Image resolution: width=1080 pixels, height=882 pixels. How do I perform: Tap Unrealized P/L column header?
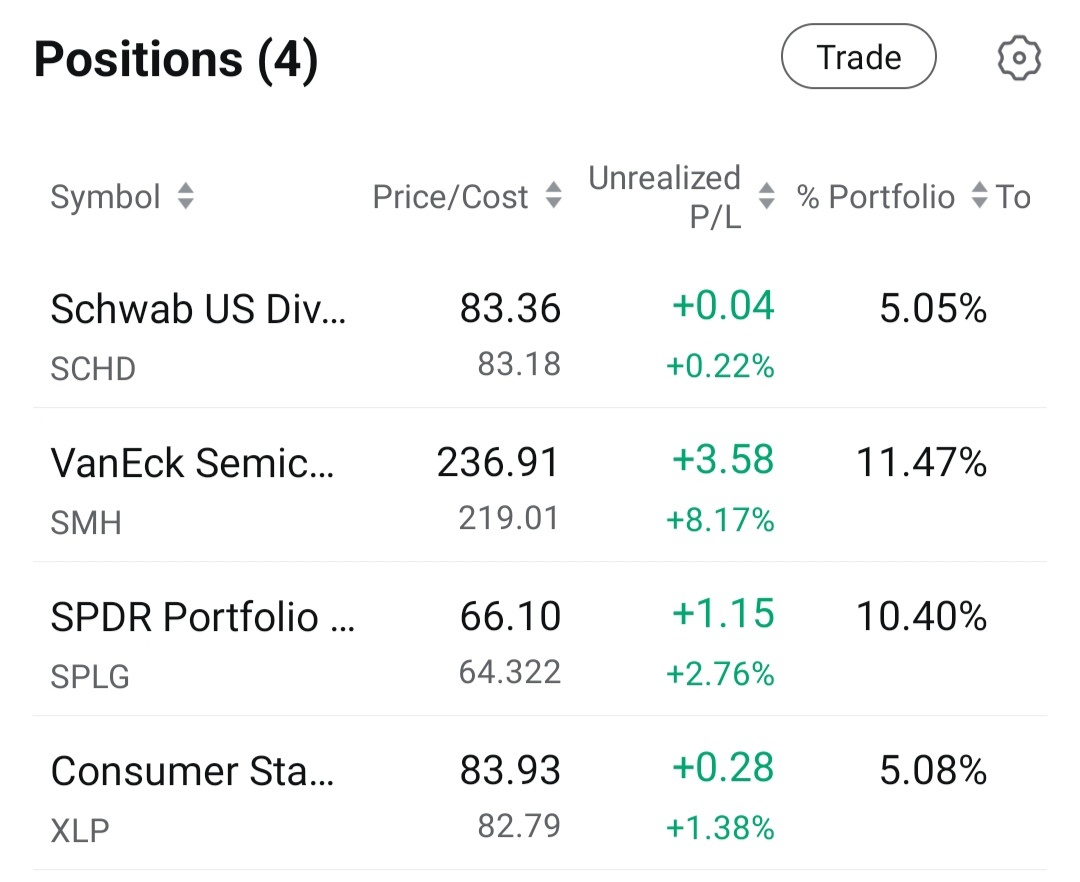pyautogui.click(x=664, y=197)
